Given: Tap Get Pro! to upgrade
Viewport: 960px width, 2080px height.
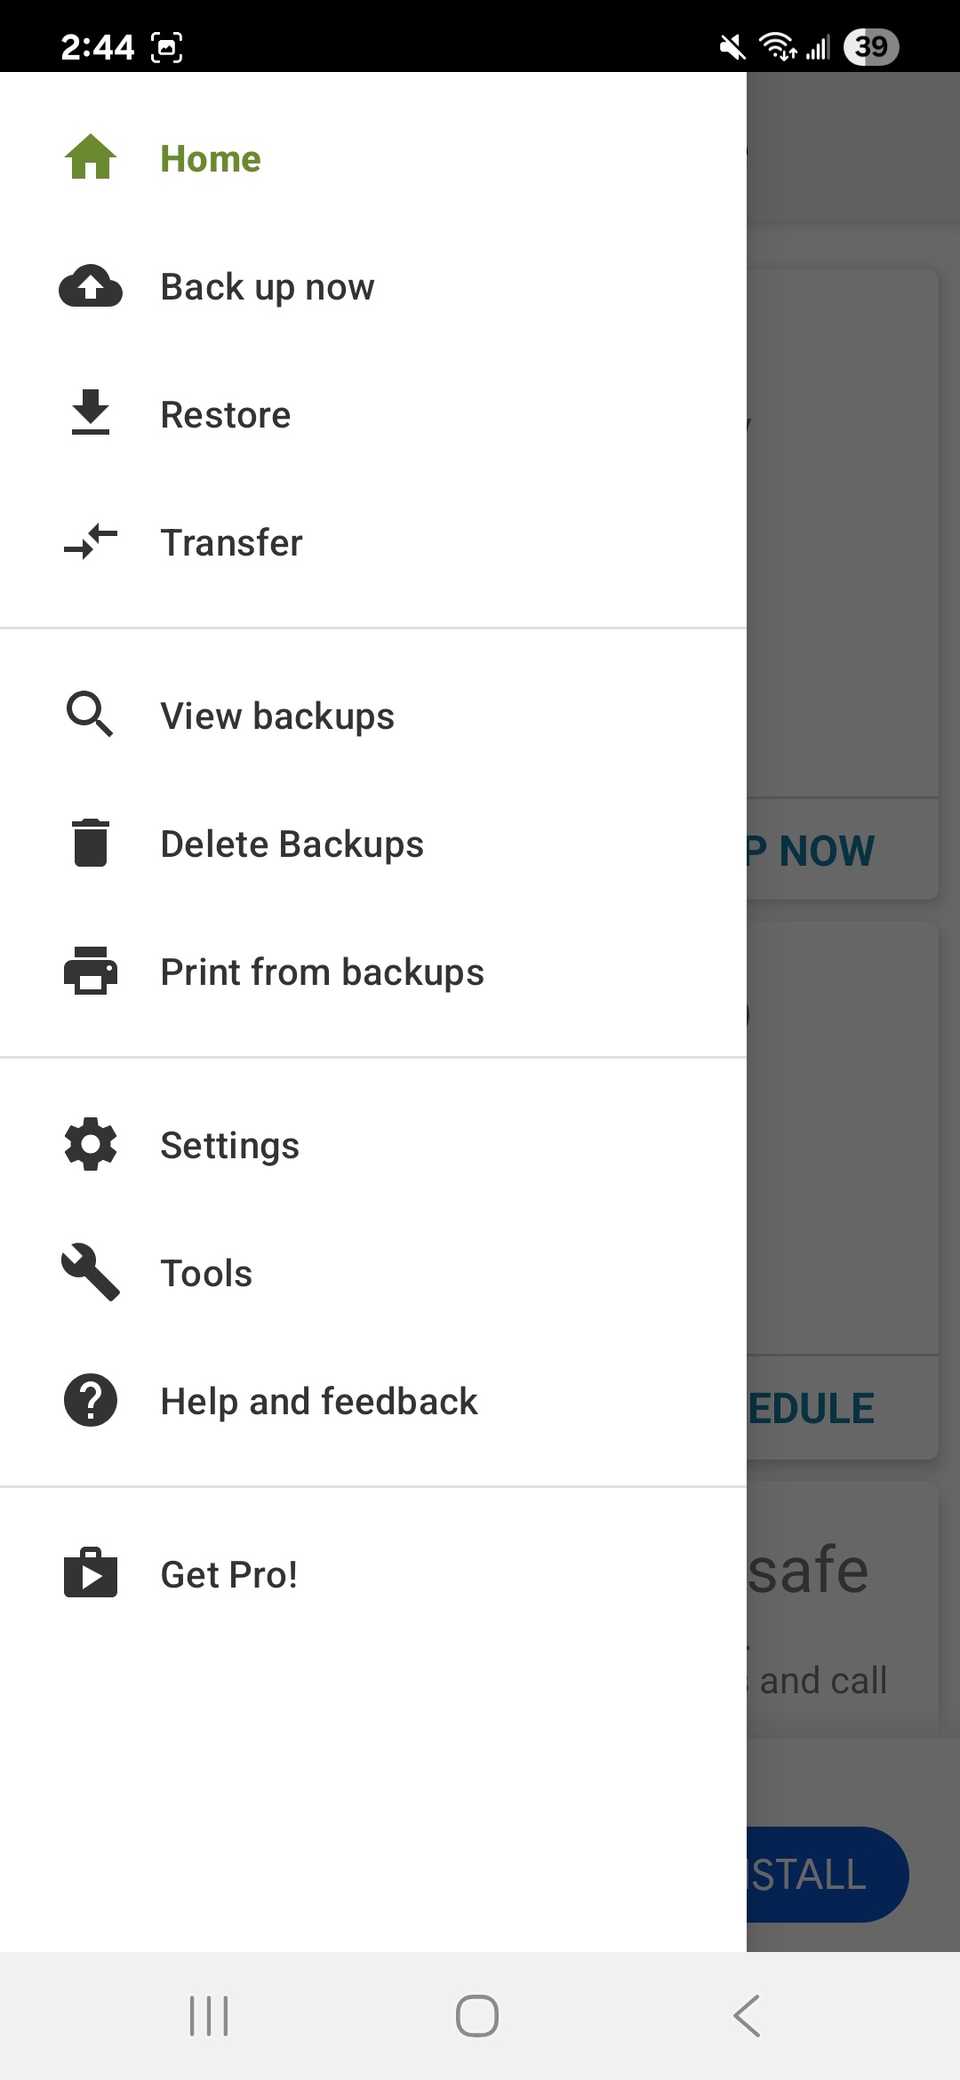Looking at the screenshot, I should (228, 1572).
